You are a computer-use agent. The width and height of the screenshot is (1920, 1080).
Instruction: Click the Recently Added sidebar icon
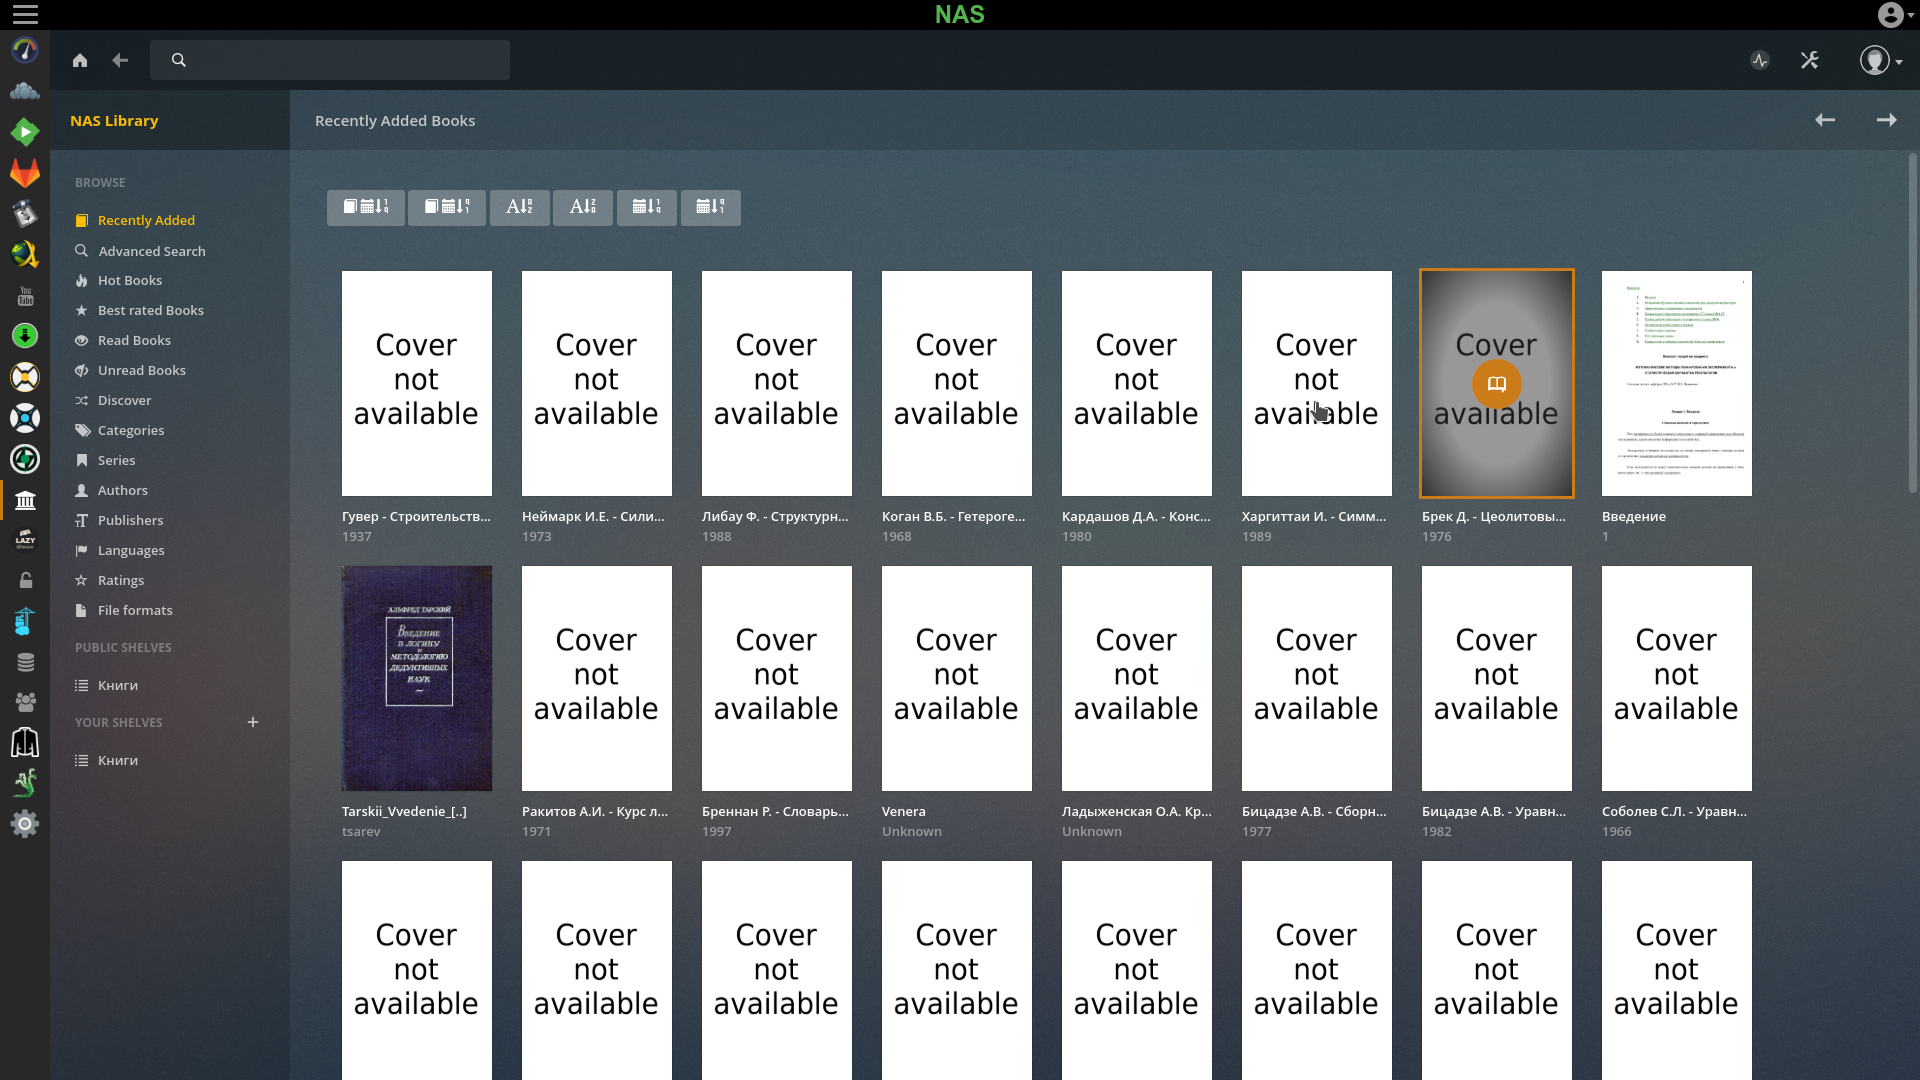coord(82,220)
